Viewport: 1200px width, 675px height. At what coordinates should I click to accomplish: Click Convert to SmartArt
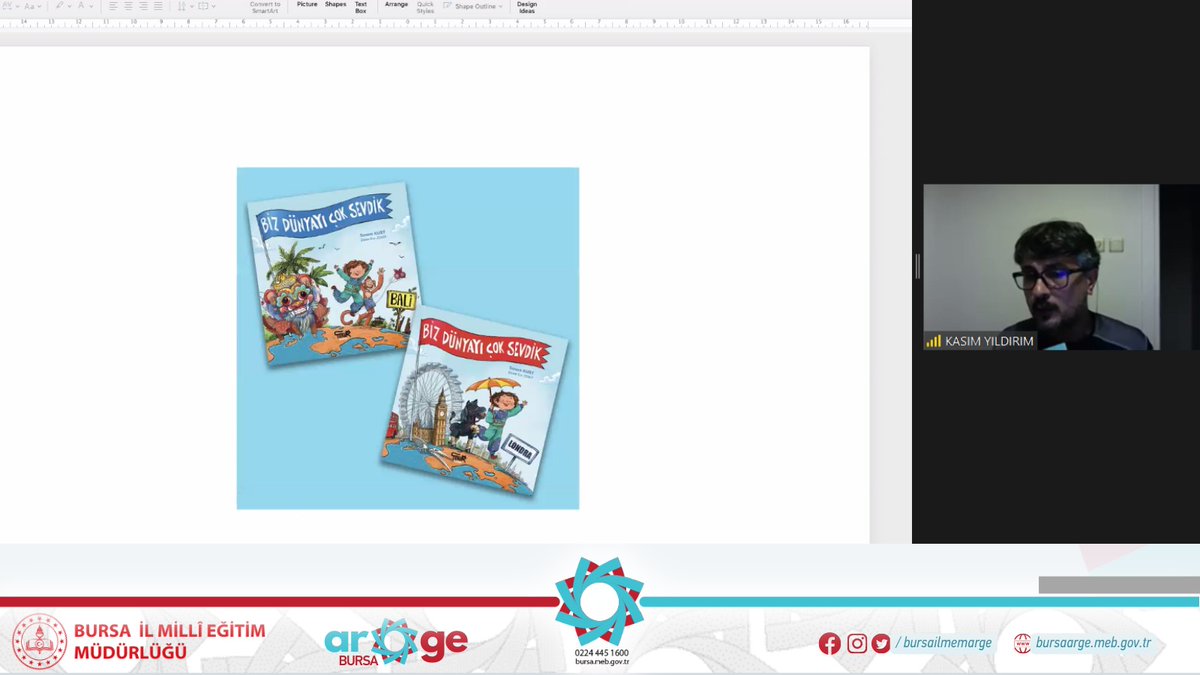pyautogui.click(x=265, y=7)
